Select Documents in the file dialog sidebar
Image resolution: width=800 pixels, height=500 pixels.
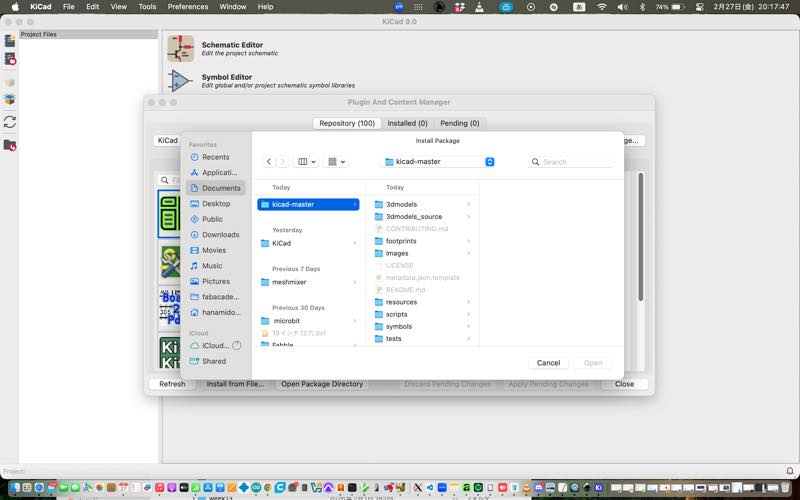pos(215,188)
